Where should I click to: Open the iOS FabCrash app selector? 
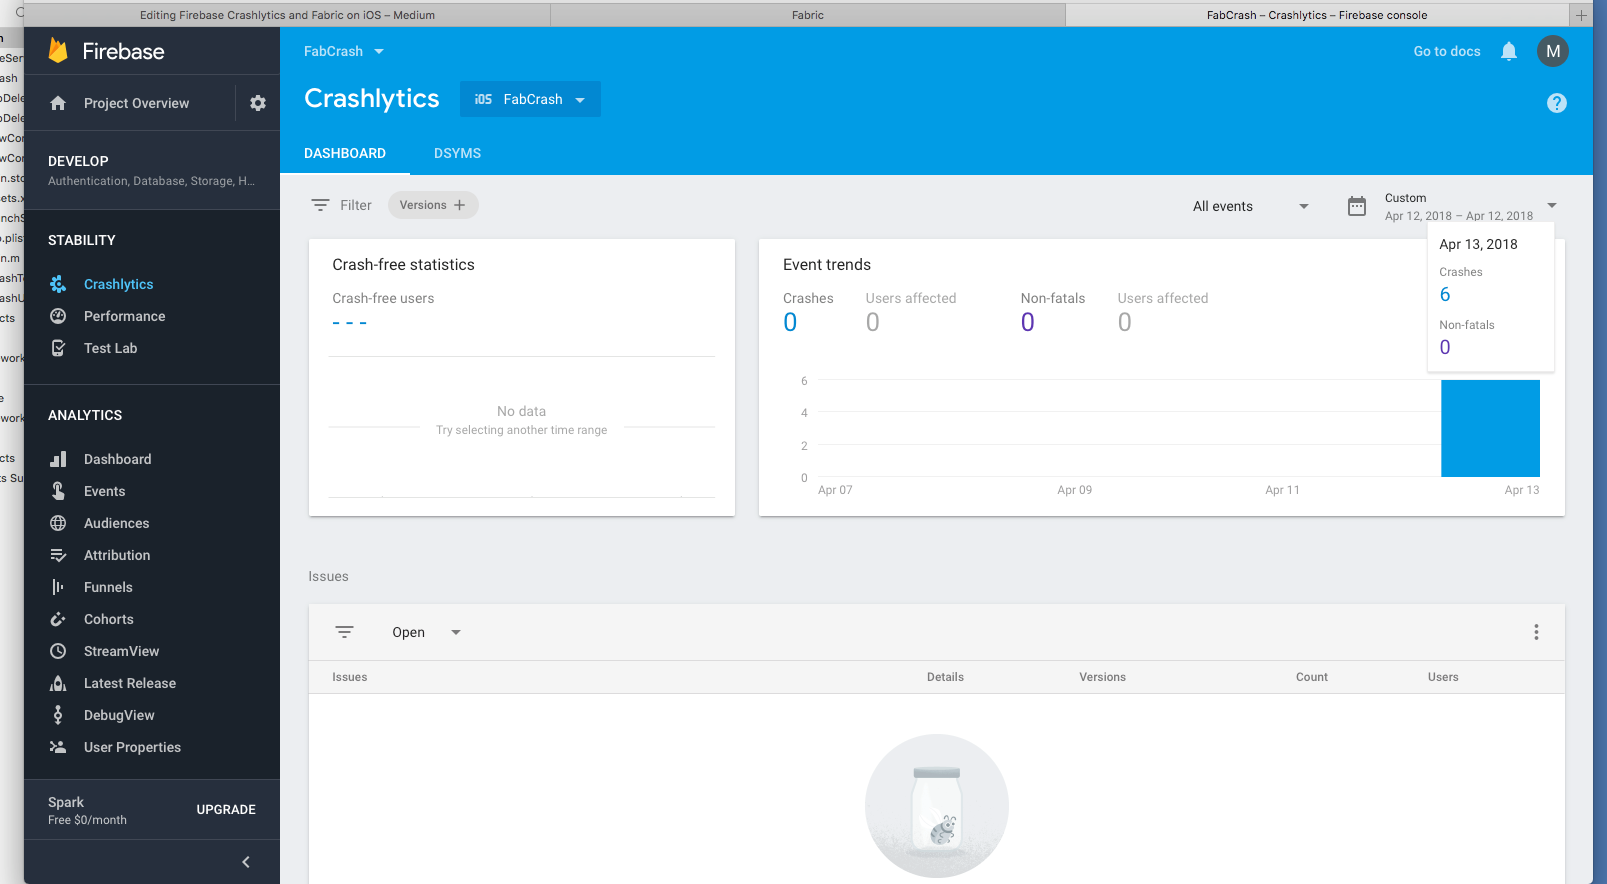(x=530, y=99)
